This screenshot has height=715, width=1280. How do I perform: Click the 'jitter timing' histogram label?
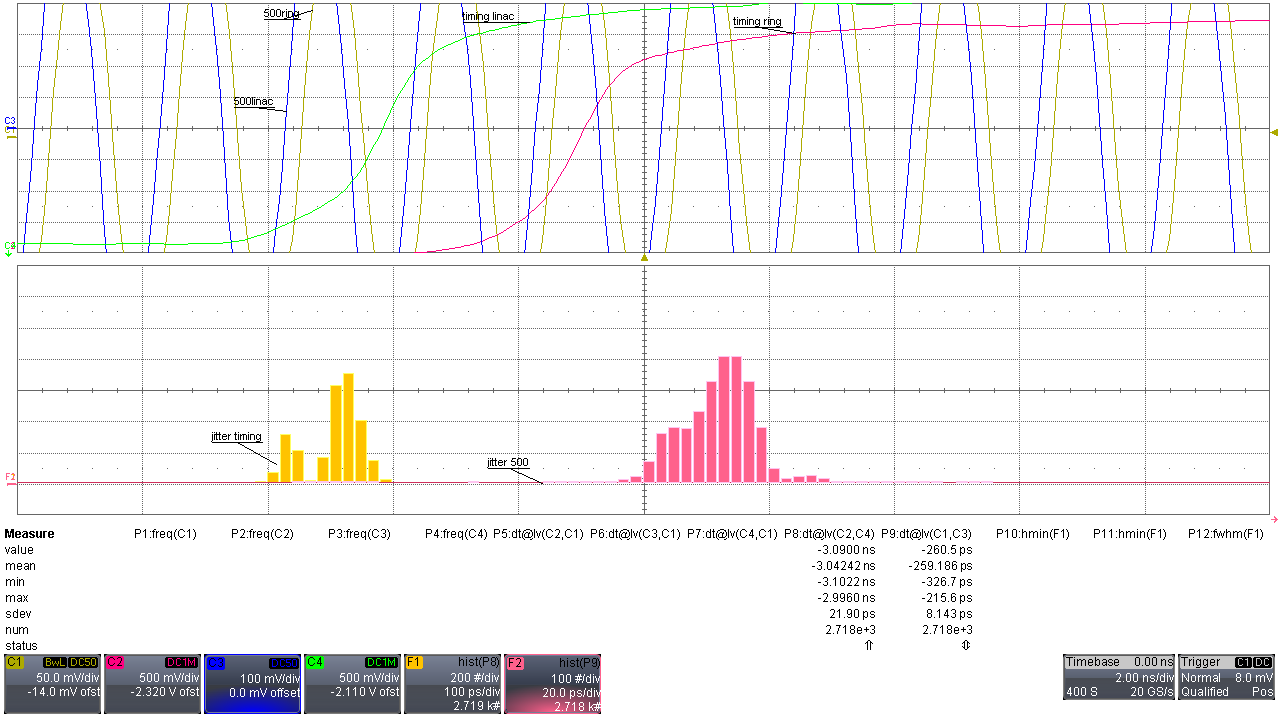tap(236, 437)
